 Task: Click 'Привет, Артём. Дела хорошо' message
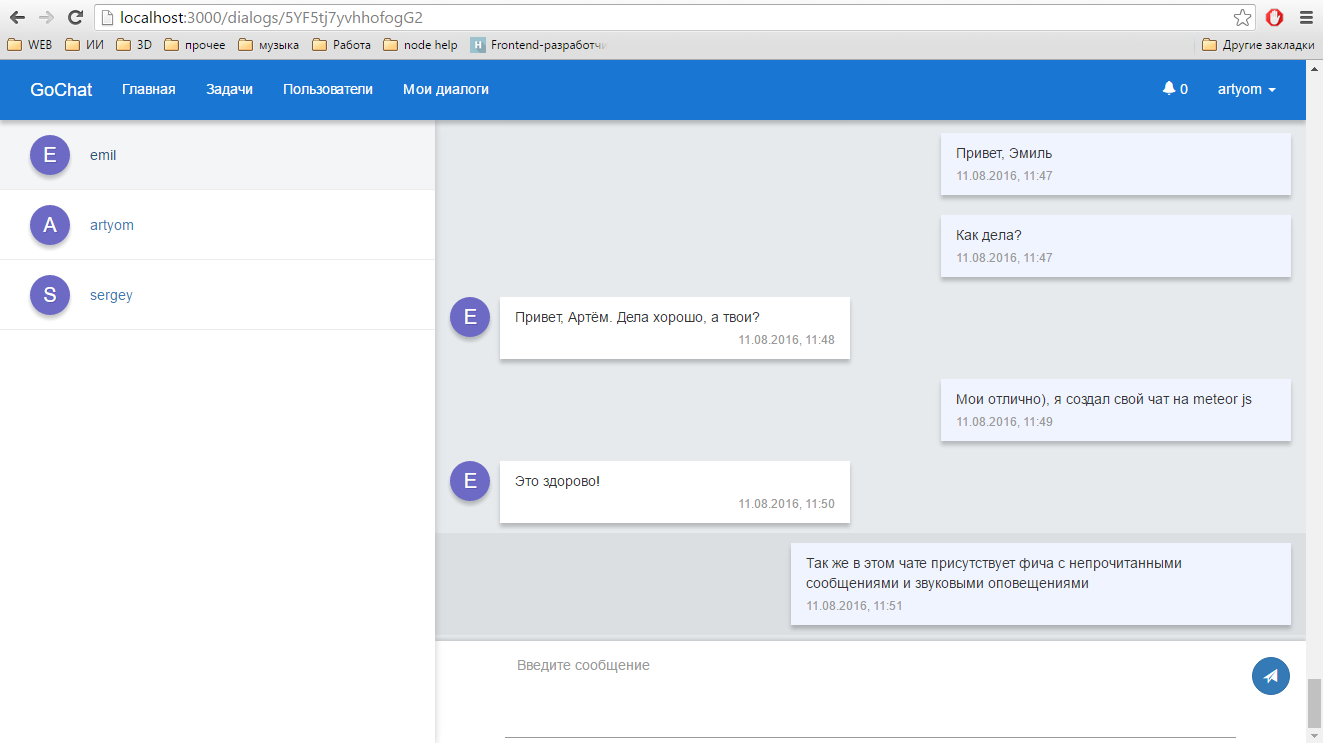(675, 328)
